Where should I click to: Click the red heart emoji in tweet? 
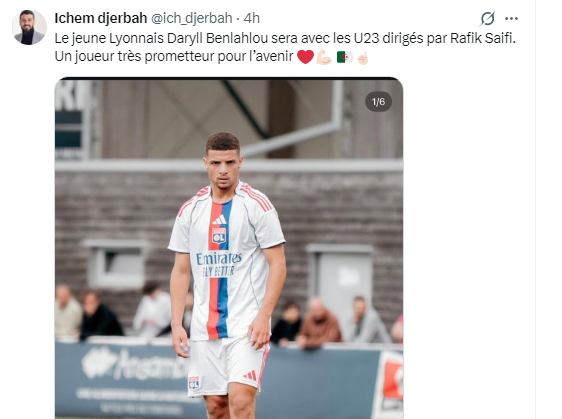tap(305, 57)
